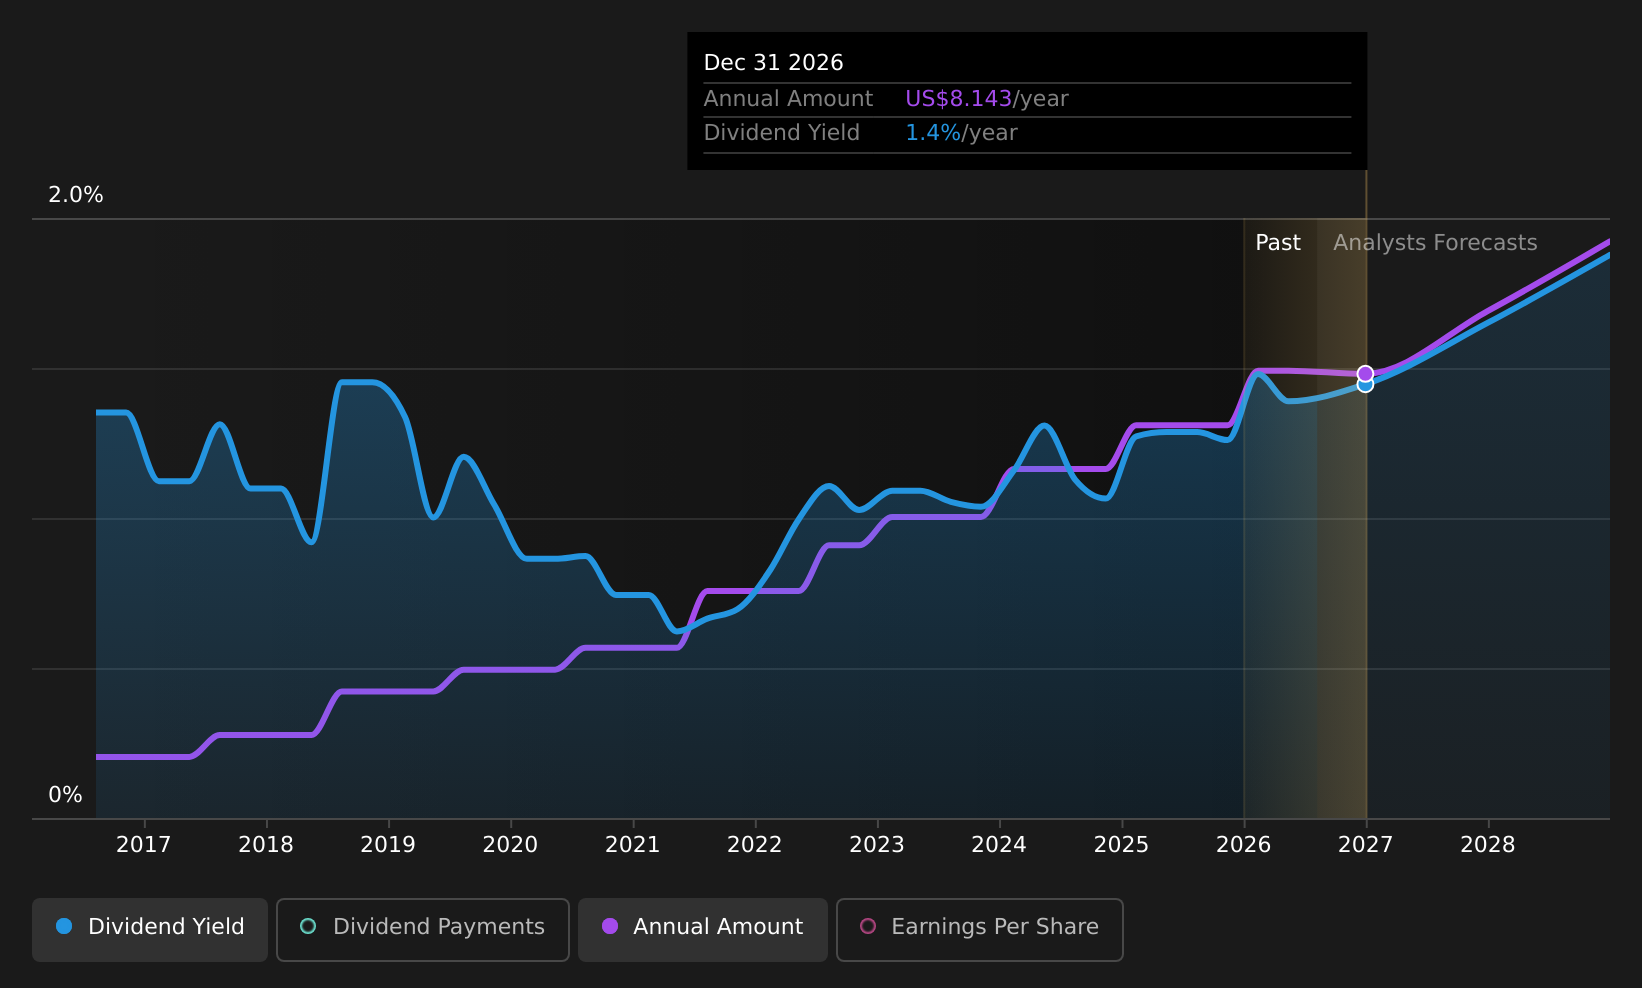Click the Past region label

1278,243
